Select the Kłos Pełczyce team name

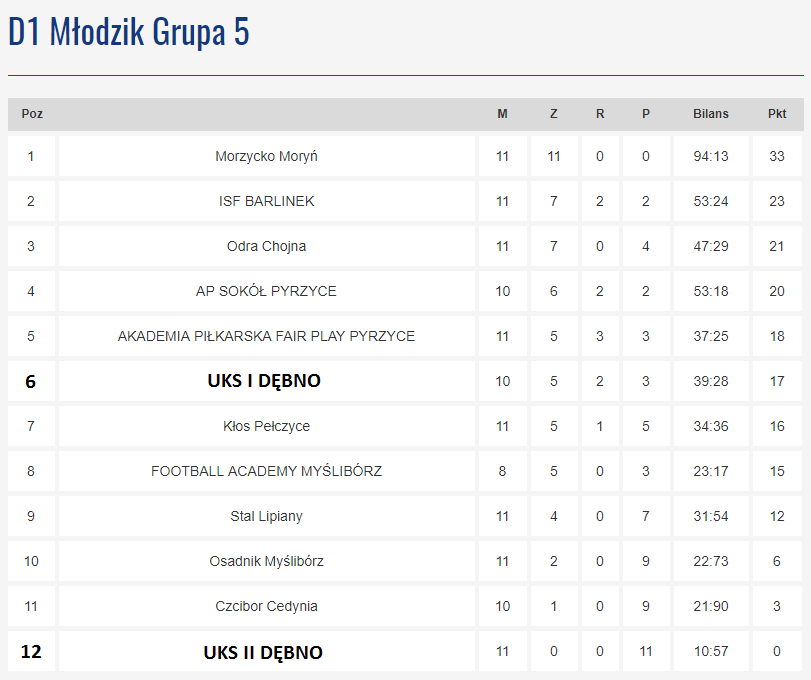(266, 426)
